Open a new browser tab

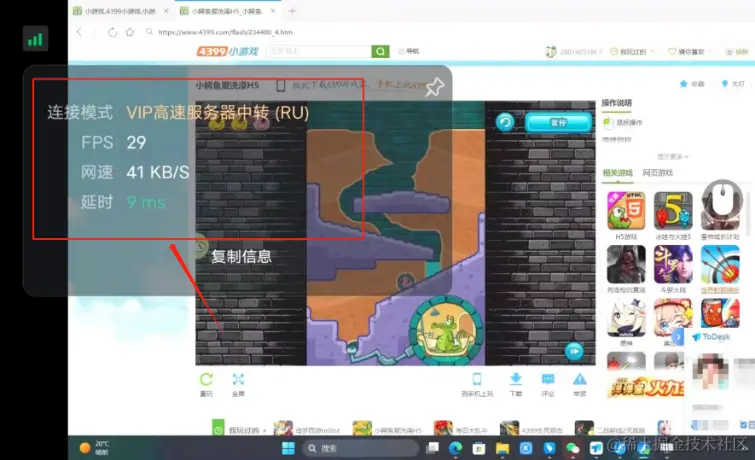(292, 11)
